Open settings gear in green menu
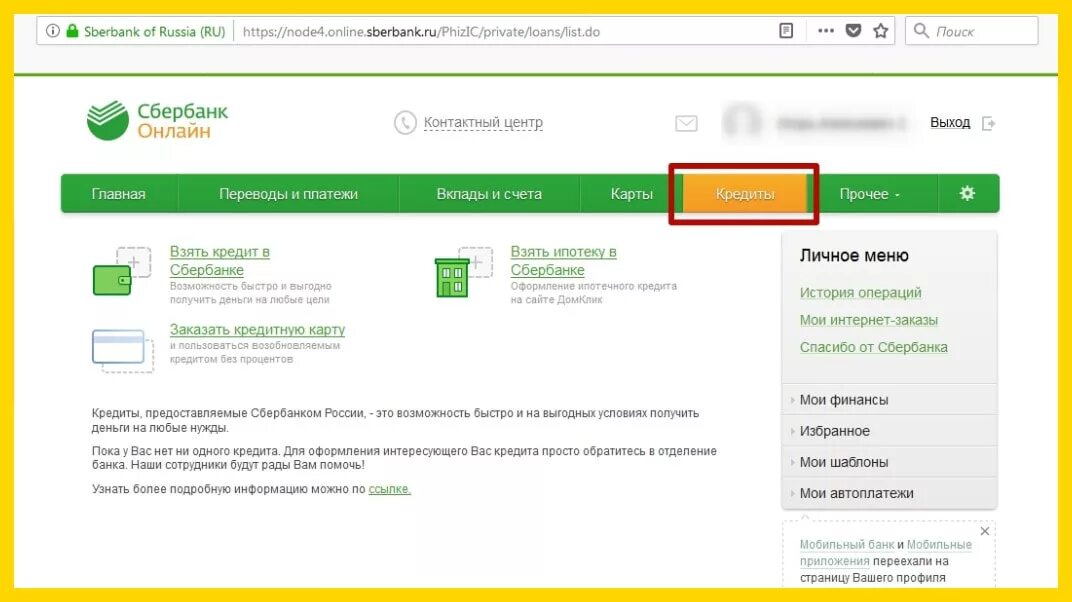The image size is (1072, 602). pos(967,193)
